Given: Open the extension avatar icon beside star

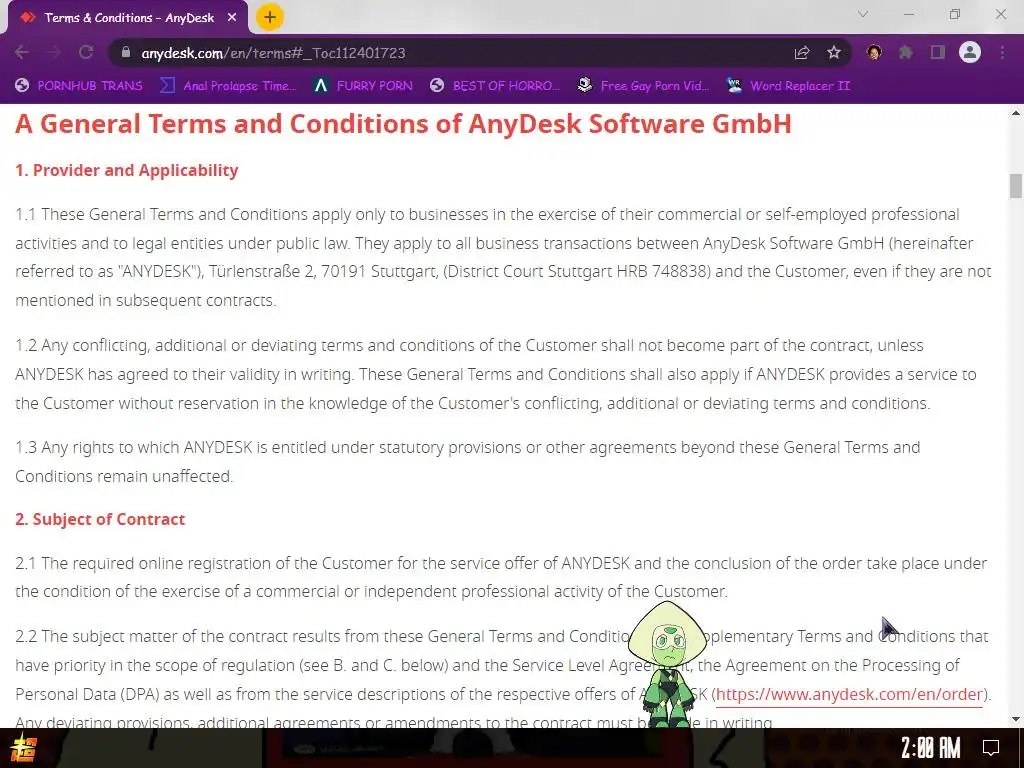Looking at the screenshot, I should tap(874, 52).
